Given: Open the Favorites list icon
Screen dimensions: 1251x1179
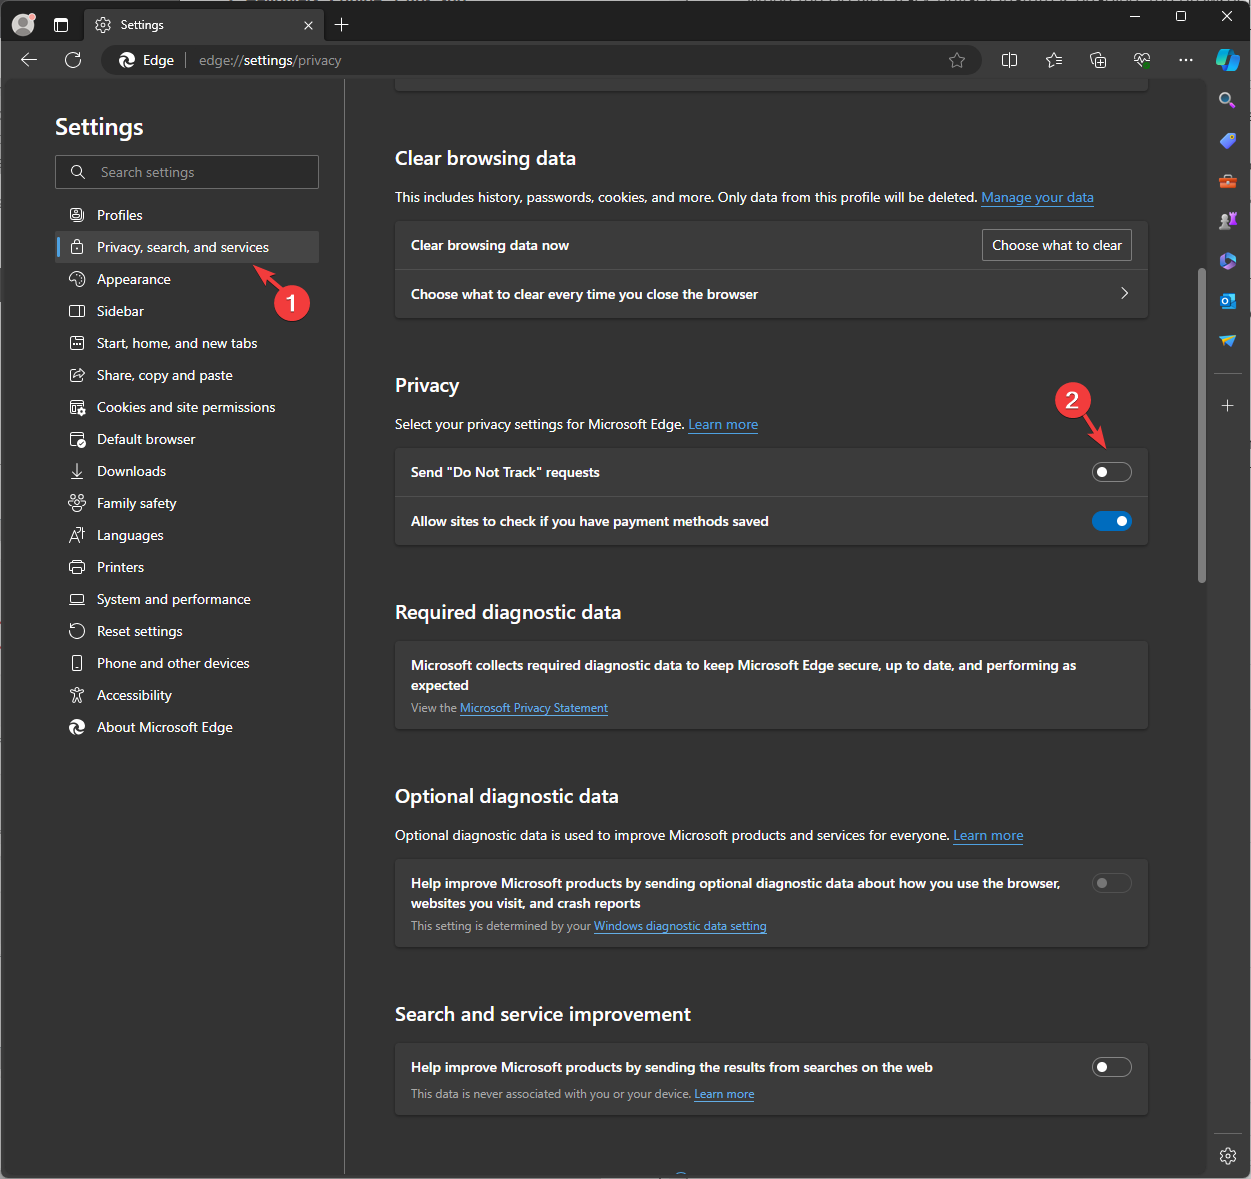Looking at the screenshot, I should 1054,60.
